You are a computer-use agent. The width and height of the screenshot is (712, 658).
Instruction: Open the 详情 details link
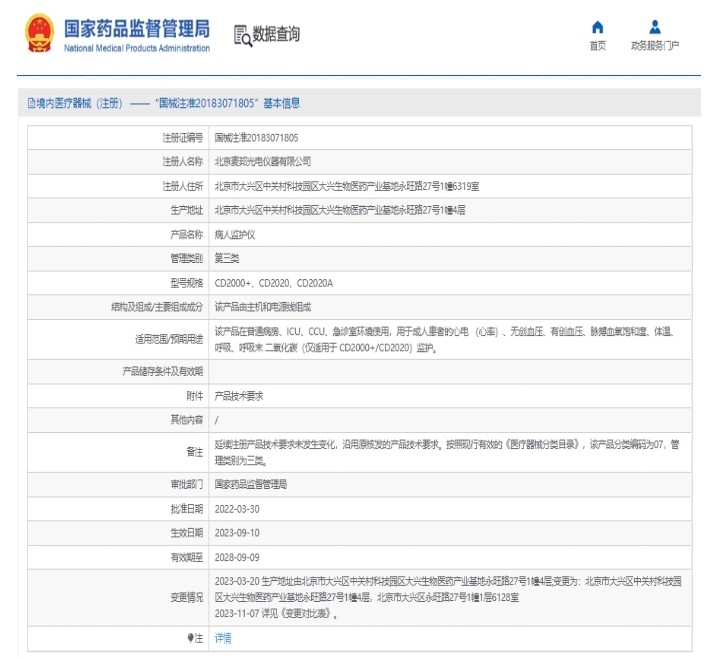coord(223,637)
